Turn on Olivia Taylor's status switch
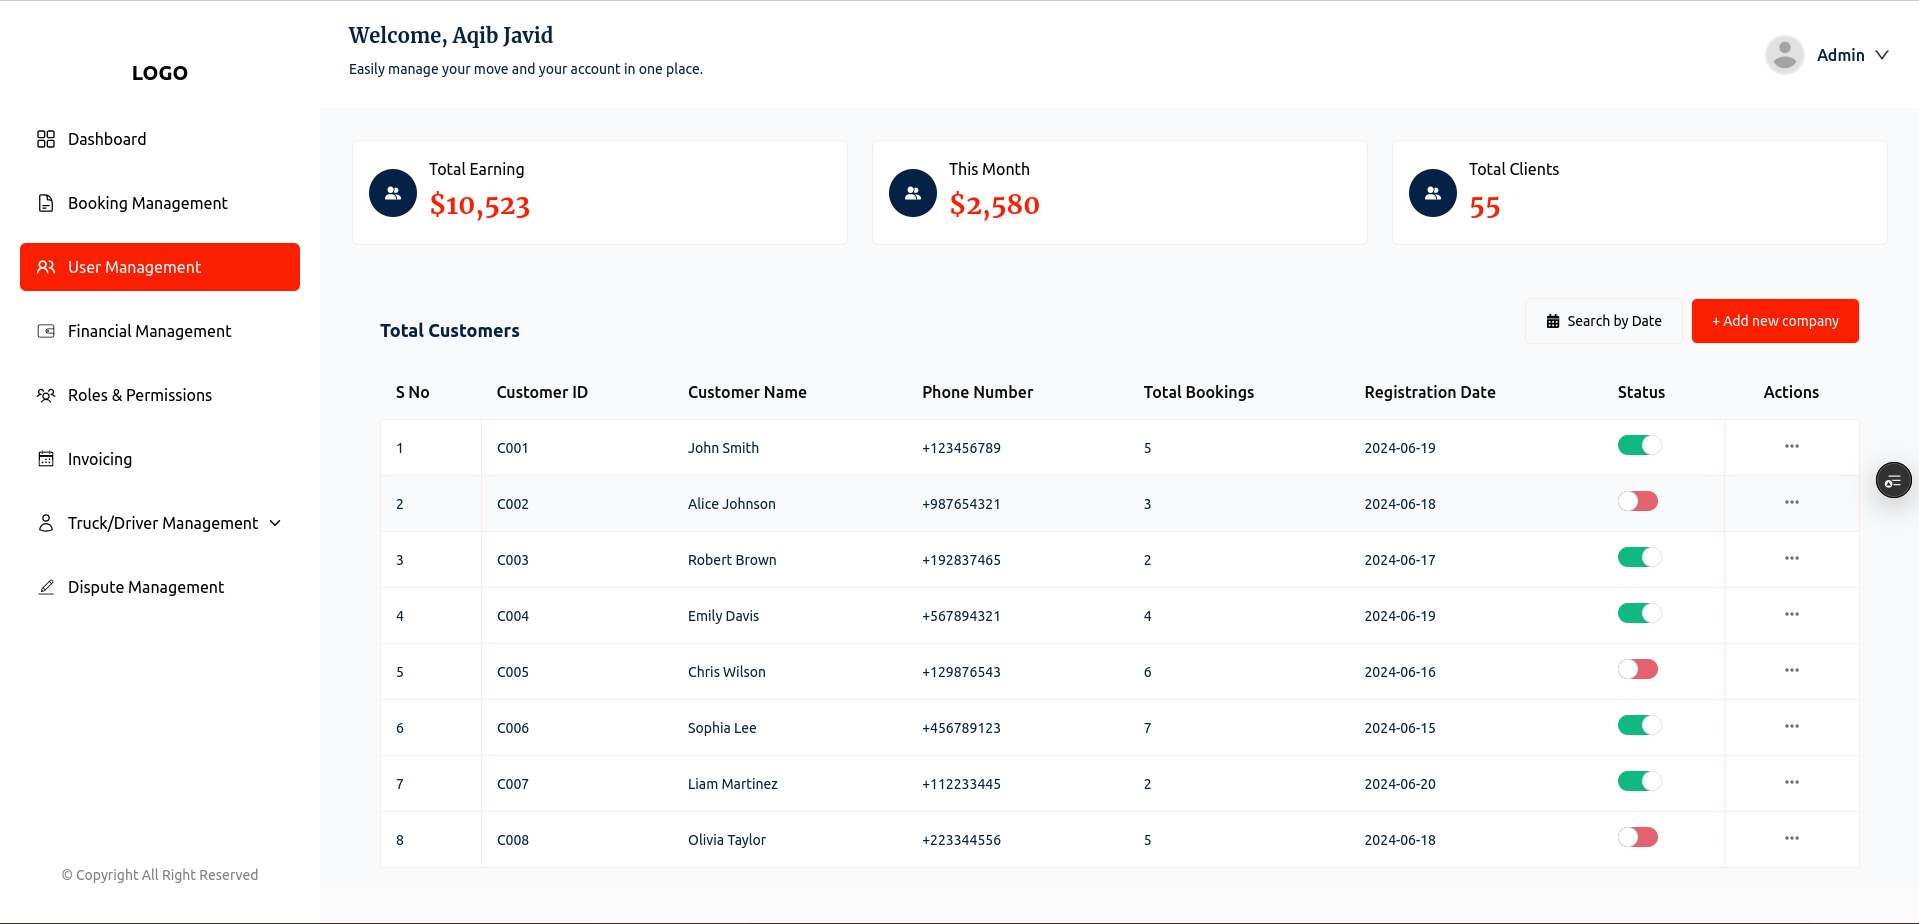 click(x=1639, y=838)
